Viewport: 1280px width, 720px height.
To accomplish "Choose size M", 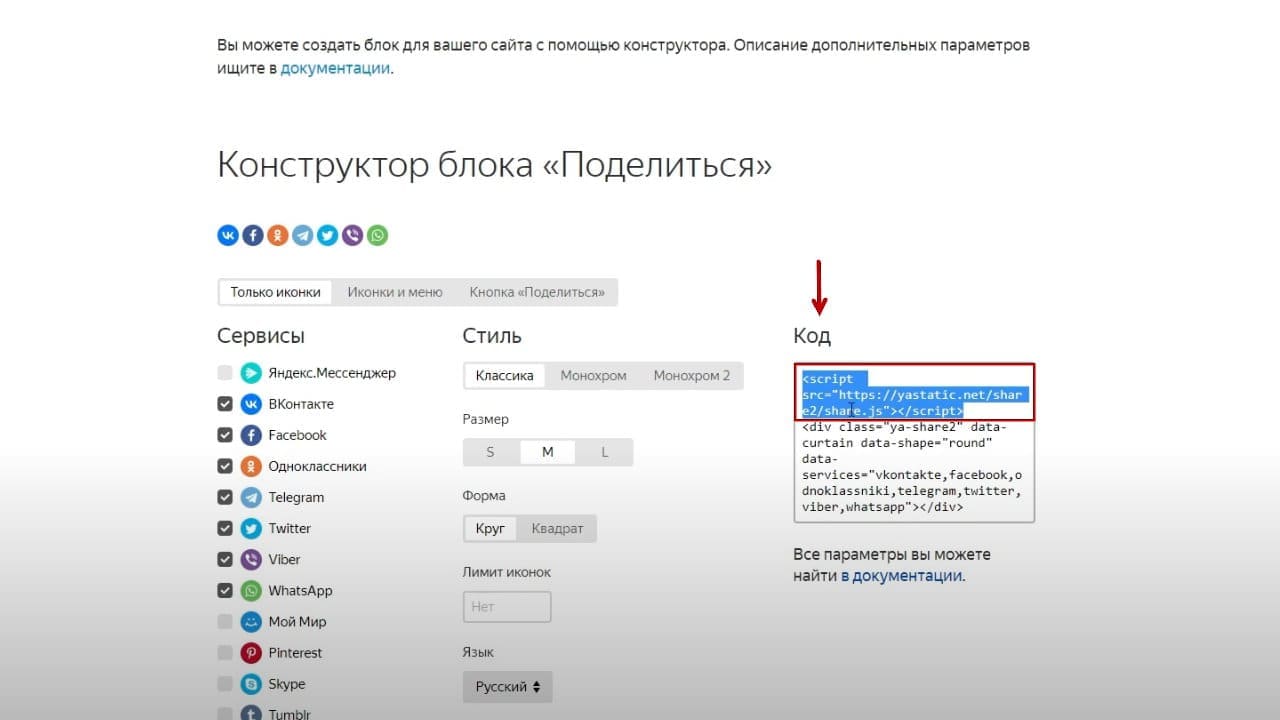I will 548,452.
